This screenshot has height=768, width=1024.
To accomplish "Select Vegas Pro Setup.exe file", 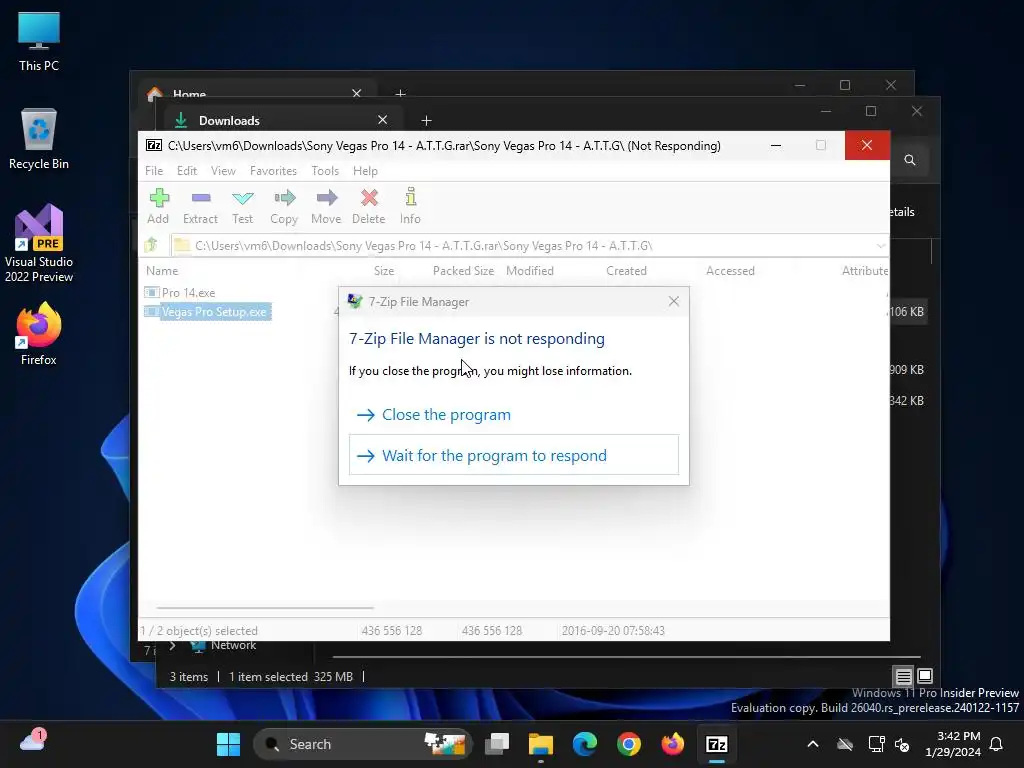I will click(207, 312).
